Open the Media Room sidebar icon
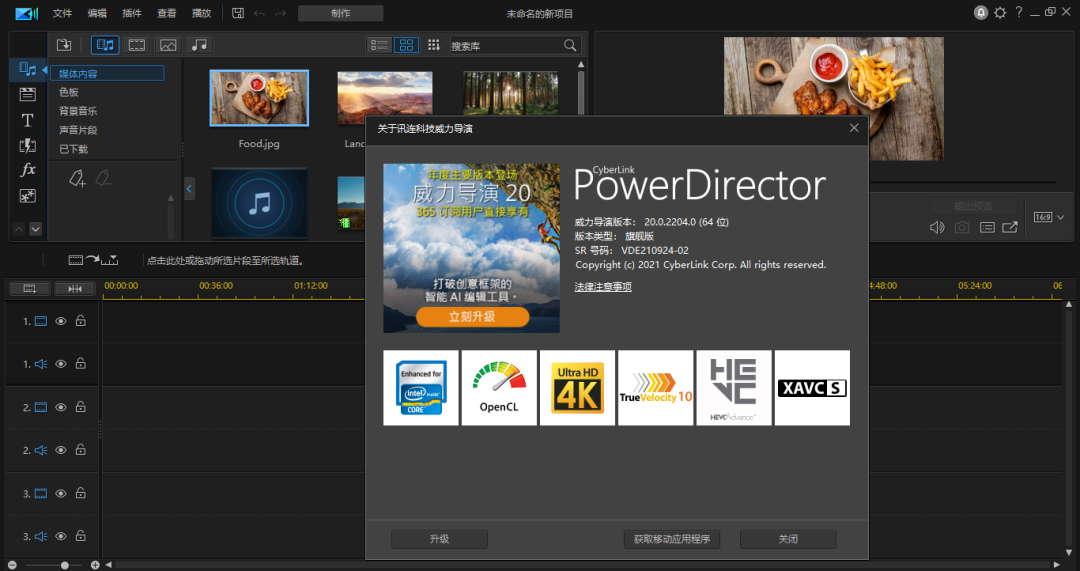This screenshot has width=1080, height=571. pyautogui.click(x=28, y=69)
